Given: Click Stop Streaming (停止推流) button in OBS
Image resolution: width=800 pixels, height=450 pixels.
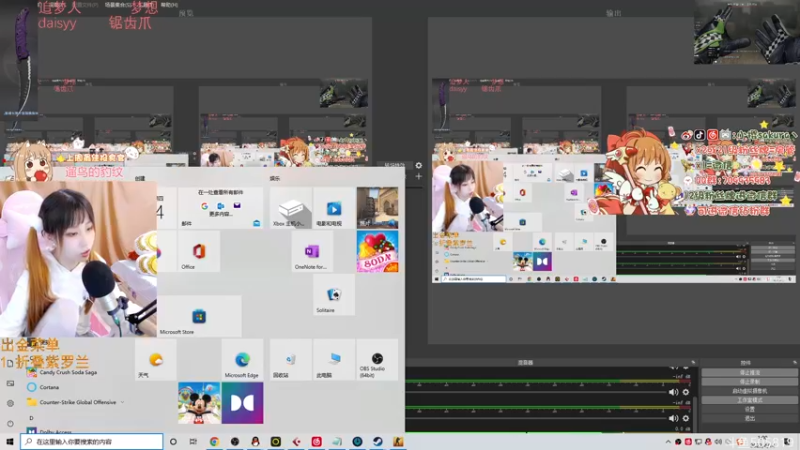Looking at the screenshot, I should [x=749, y=372].
